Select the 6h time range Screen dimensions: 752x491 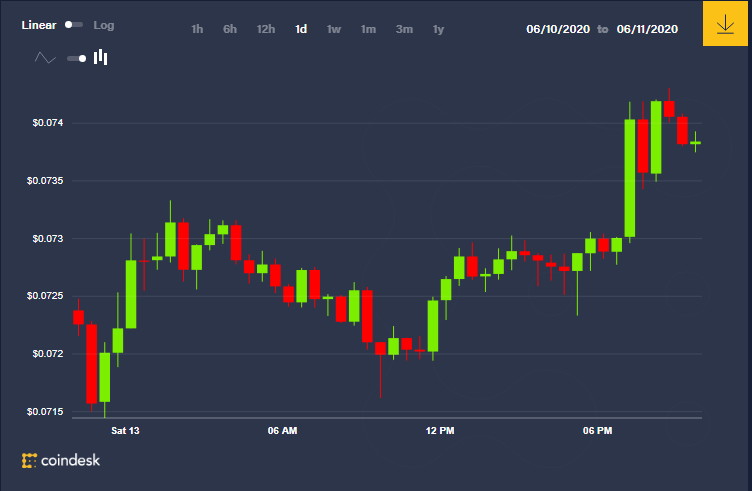(230, 29)
